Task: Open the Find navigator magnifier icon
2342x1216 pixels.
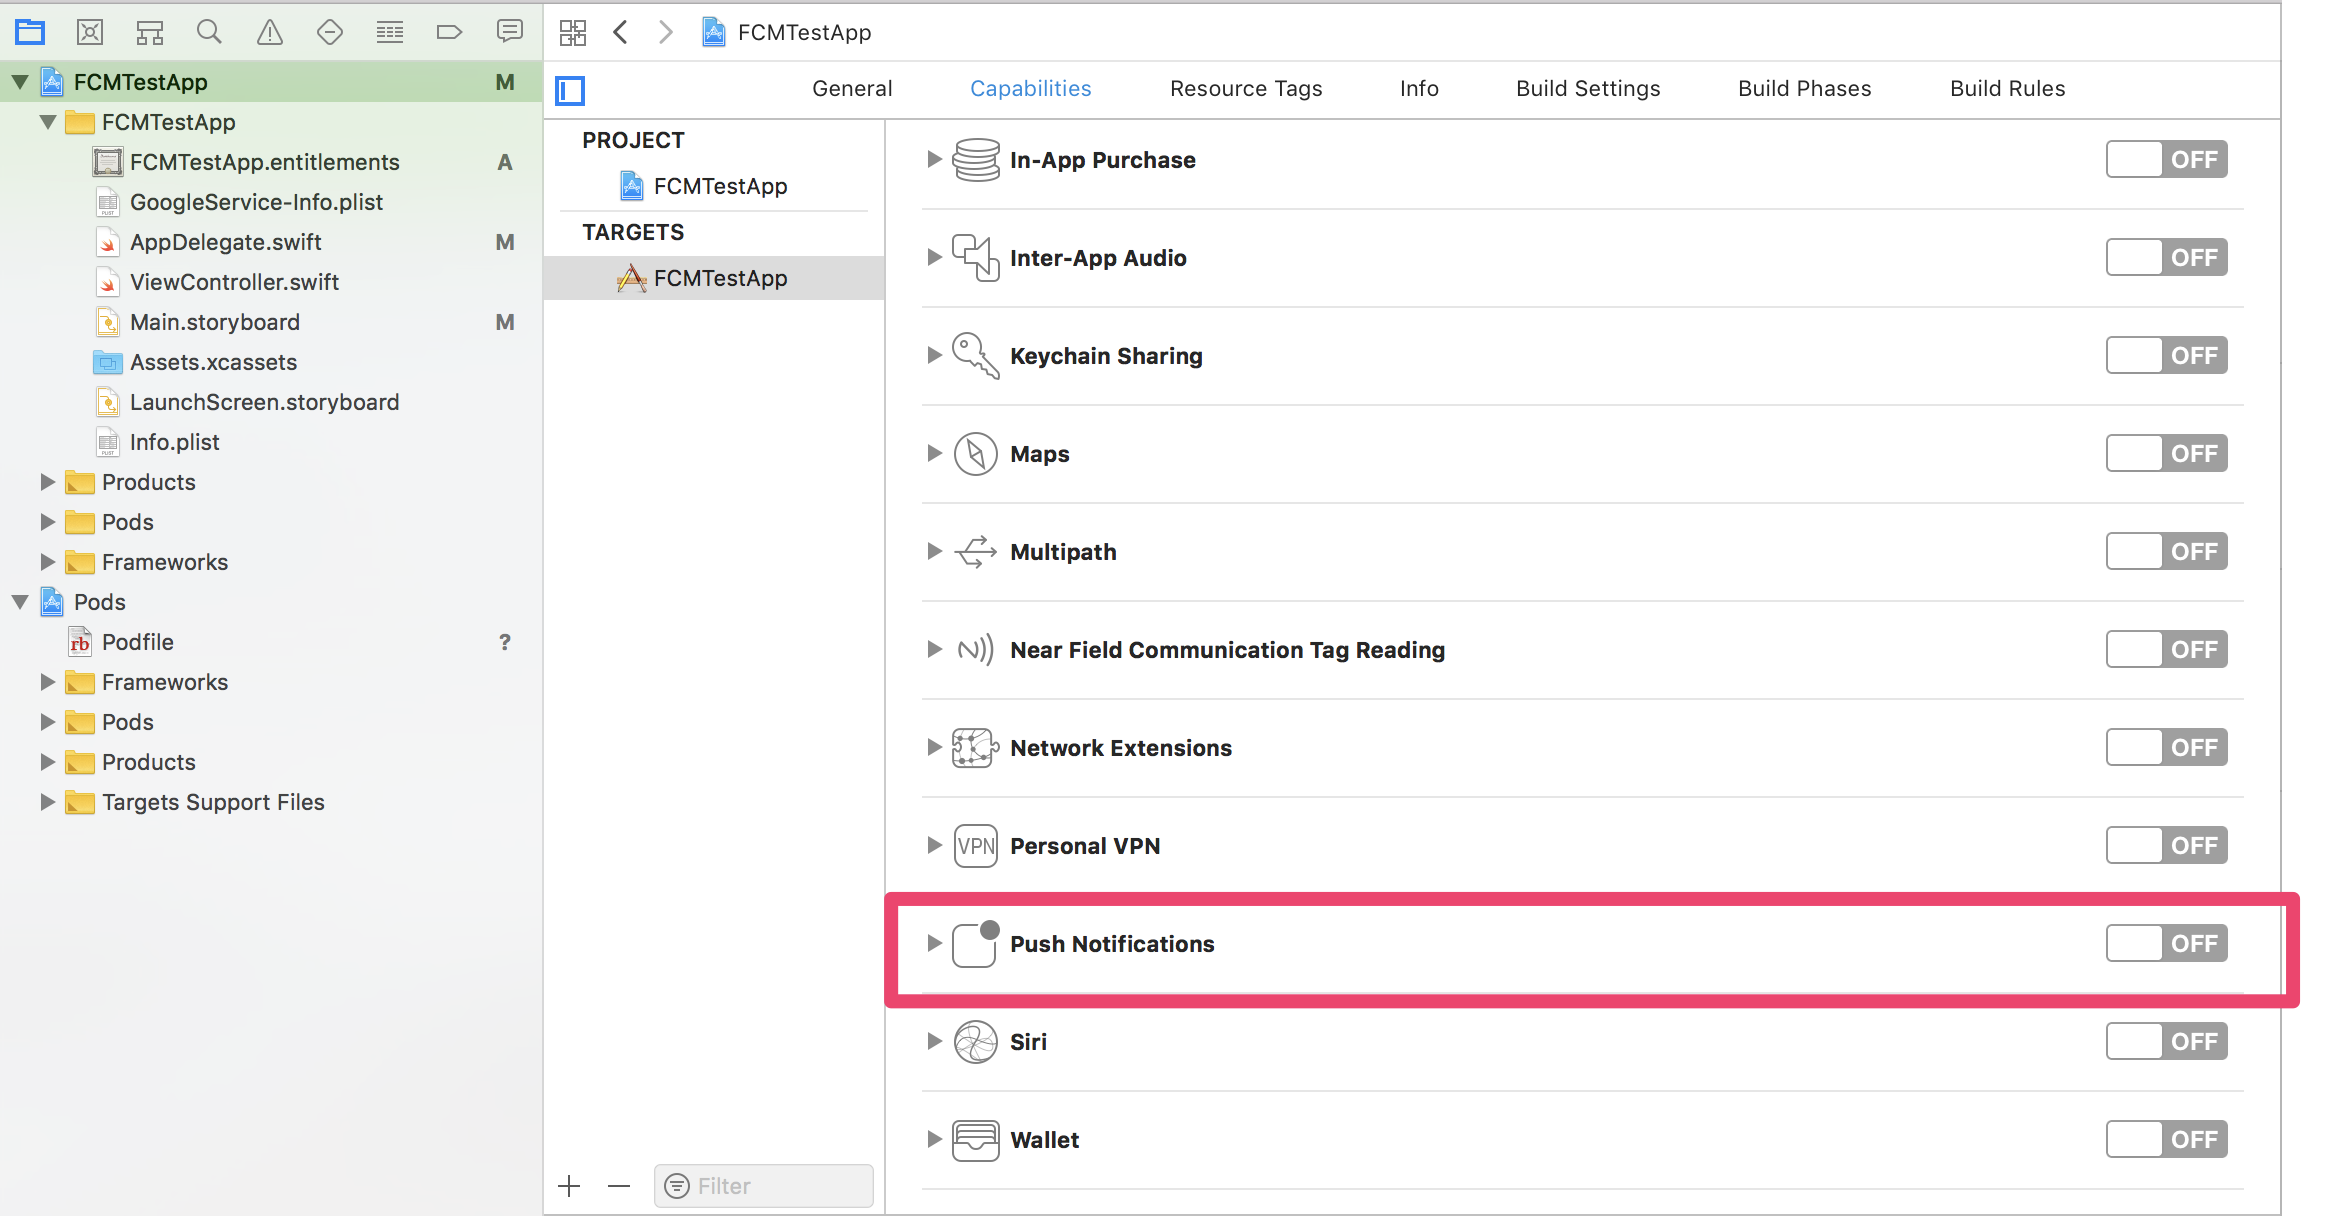Action: pyautogui.click(x=209, y=32)
